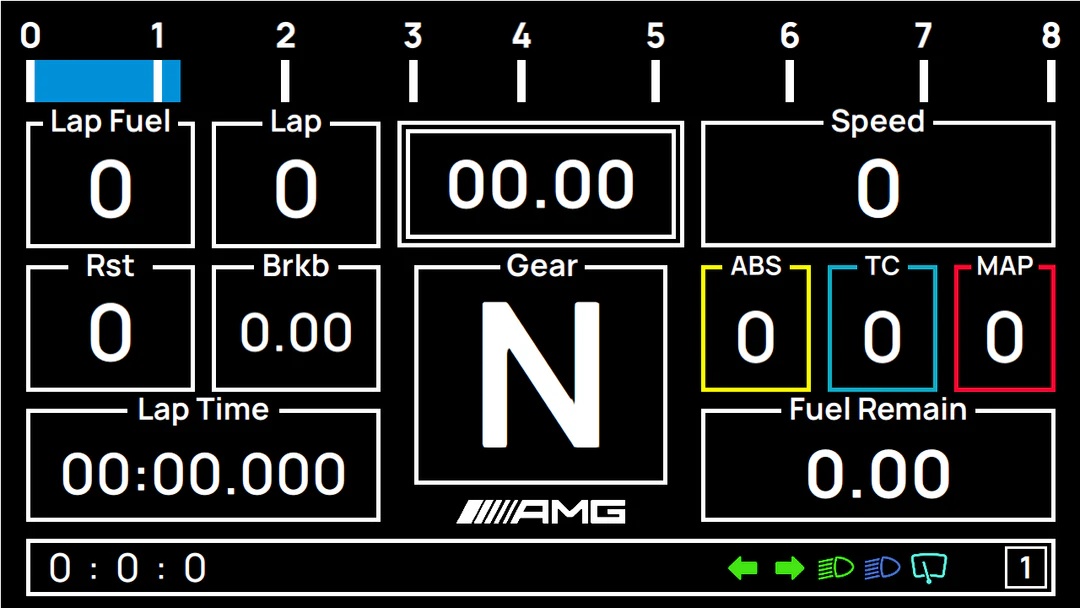The image size is (1080, 608).
Task: Click the left turn signal arrow
Action: click(743, 569)
